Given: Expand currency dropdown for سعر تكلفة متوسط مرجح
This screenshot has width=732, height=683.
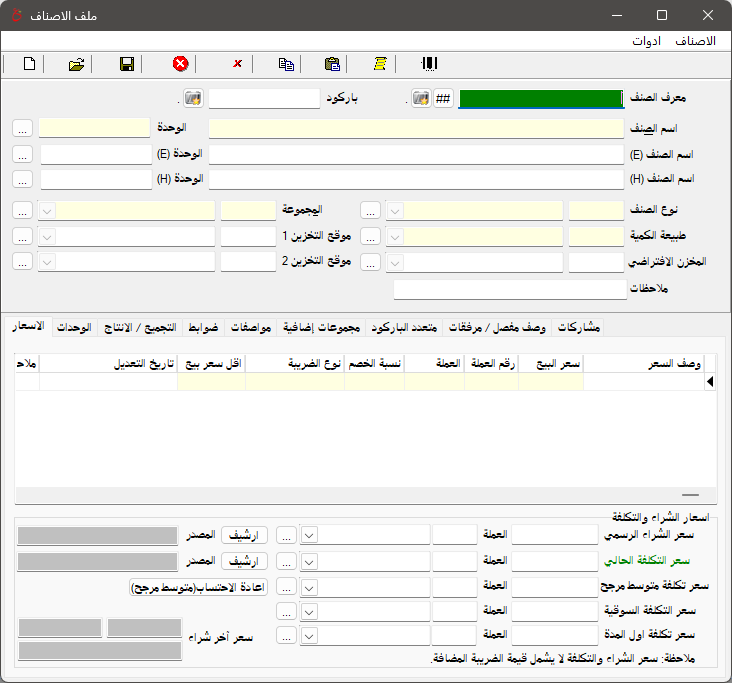Looking at the screenshot, I should (309, 588).
